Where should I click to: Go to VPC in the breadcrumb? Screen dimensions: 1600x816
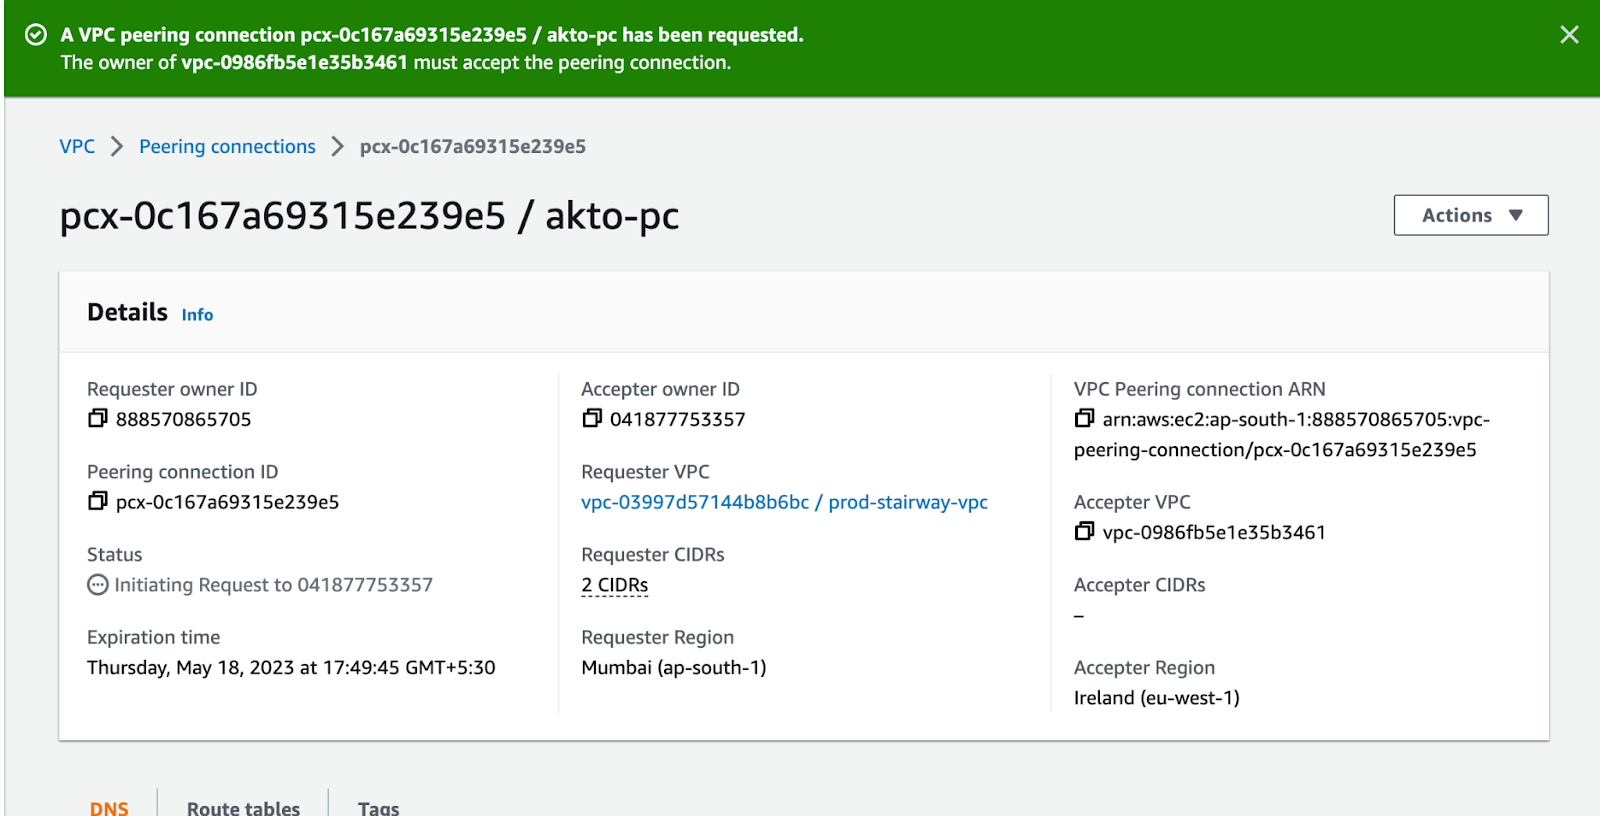point(77,147)
